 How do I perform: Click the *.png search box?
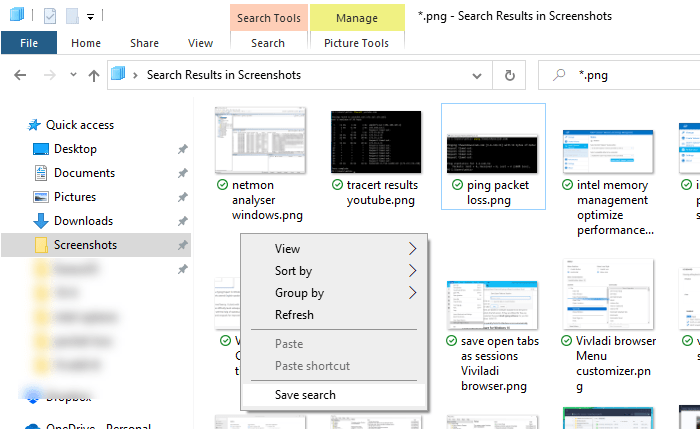click(x=619, y=75)
